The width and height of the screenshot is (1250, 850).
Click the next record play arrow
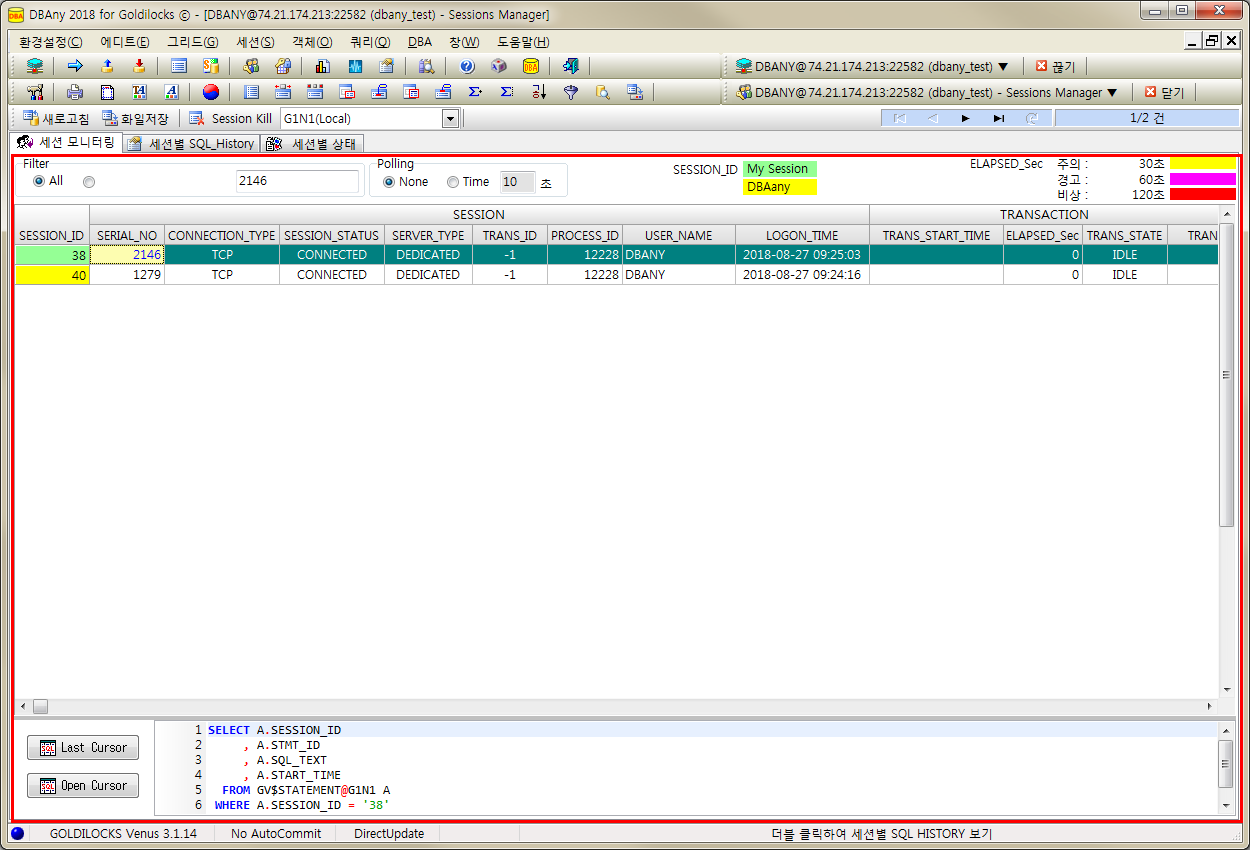[x=965, y=118]
